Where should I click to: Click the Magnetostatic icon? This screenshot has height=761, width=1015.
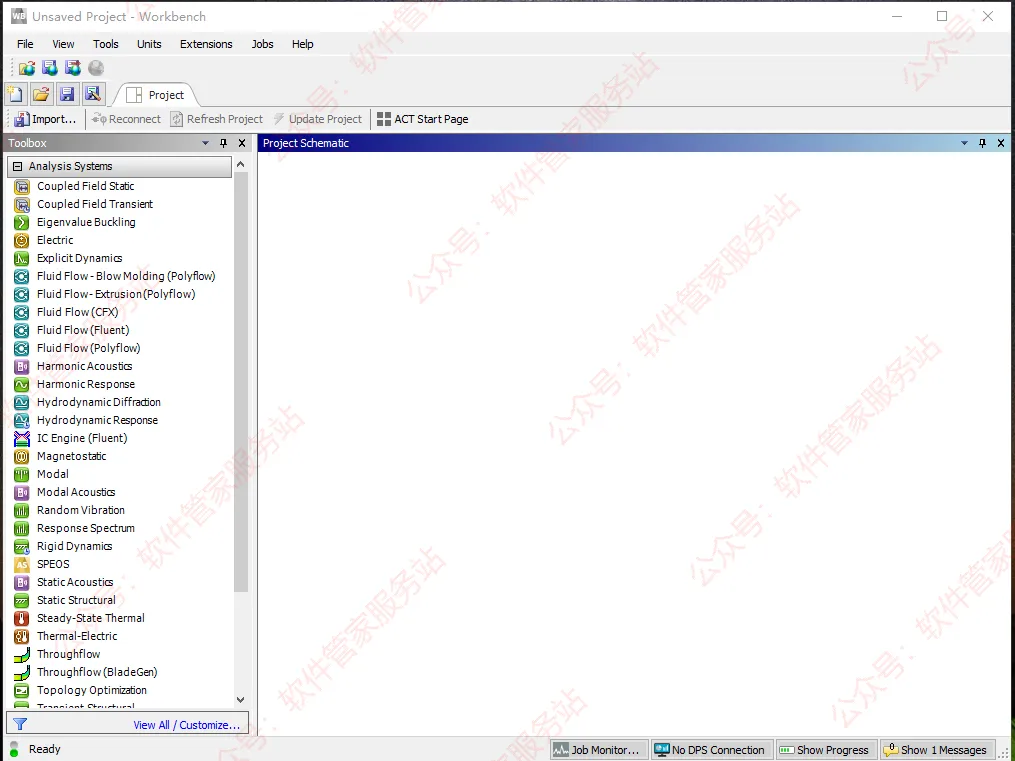[x=21, y=457]
